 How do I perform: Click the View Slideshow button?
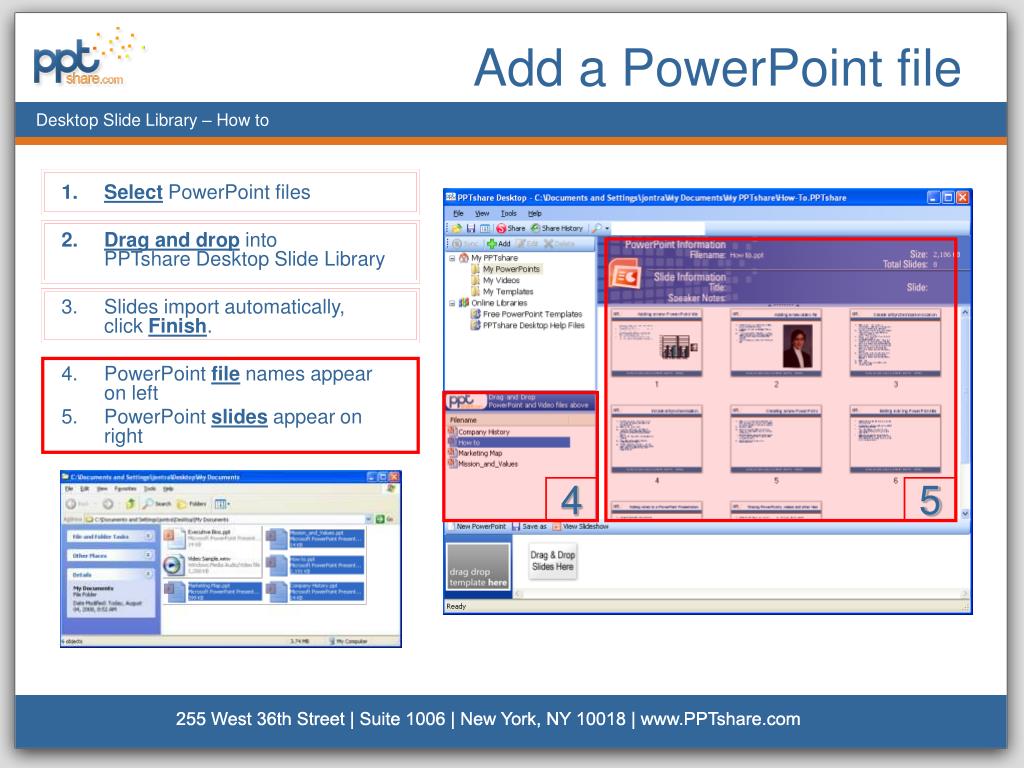[581, 526]
